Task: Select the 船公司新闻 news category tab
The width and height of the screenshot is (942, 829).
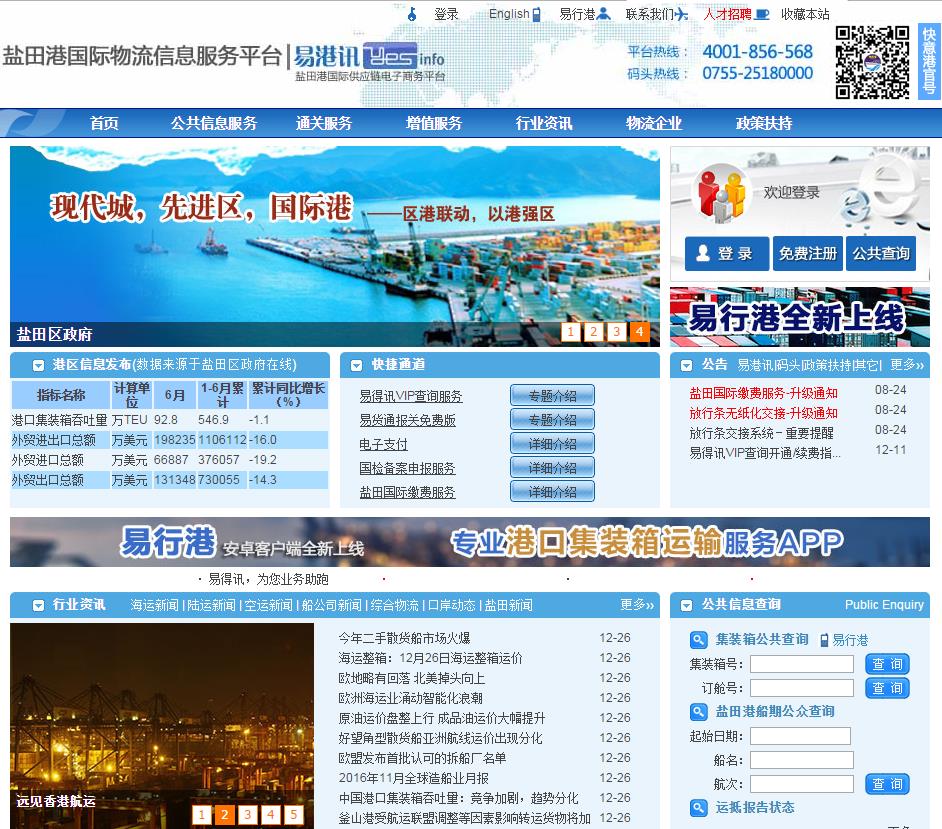Action: pos(332,605)
